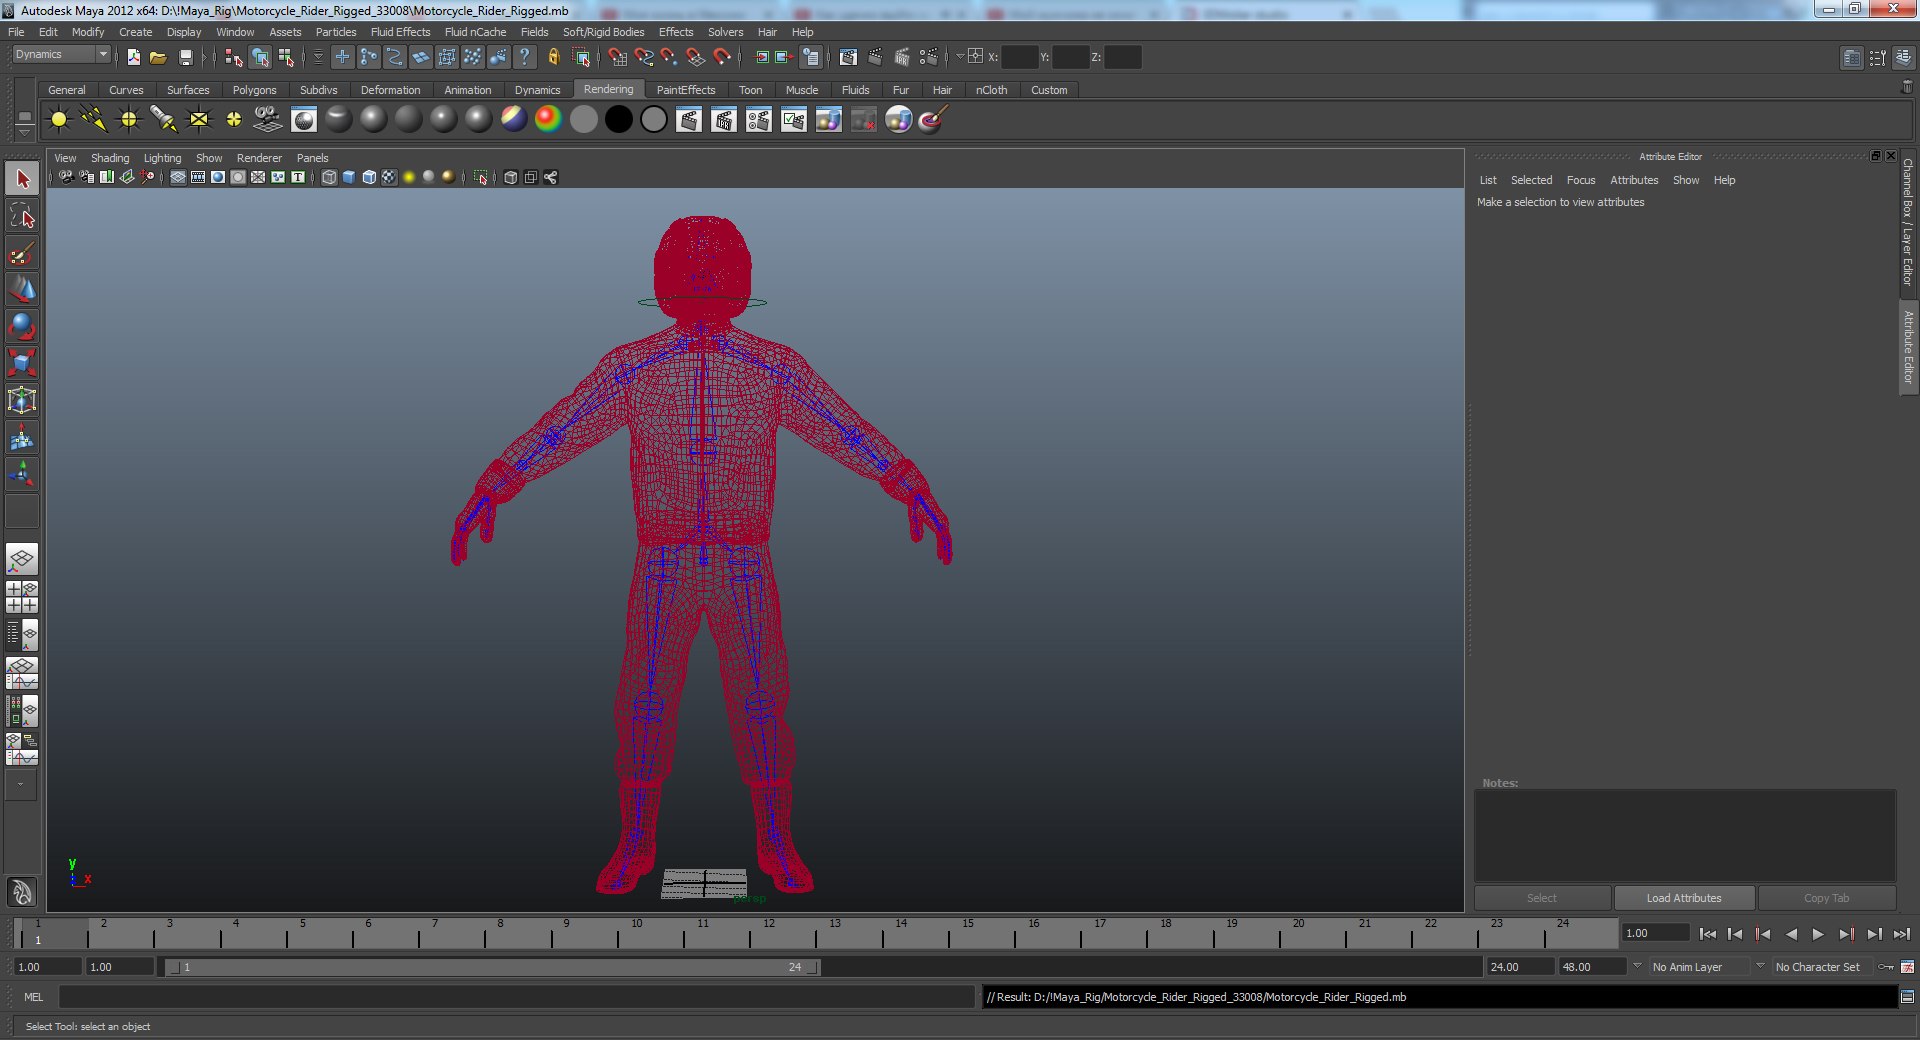Switch to the Polygons shelf tab
Viewport: 1920px width, 1040px height.
pyautogui.click(x=254, y=90)
